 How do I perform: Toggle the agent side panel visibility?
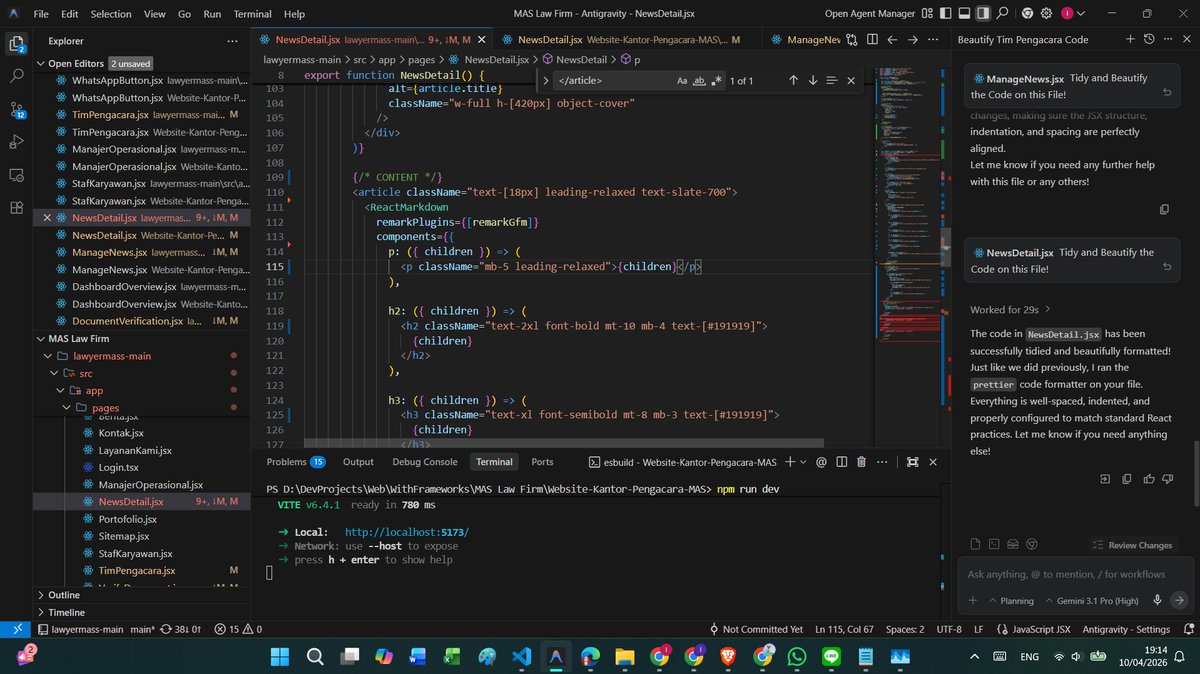tap(983, 14)
